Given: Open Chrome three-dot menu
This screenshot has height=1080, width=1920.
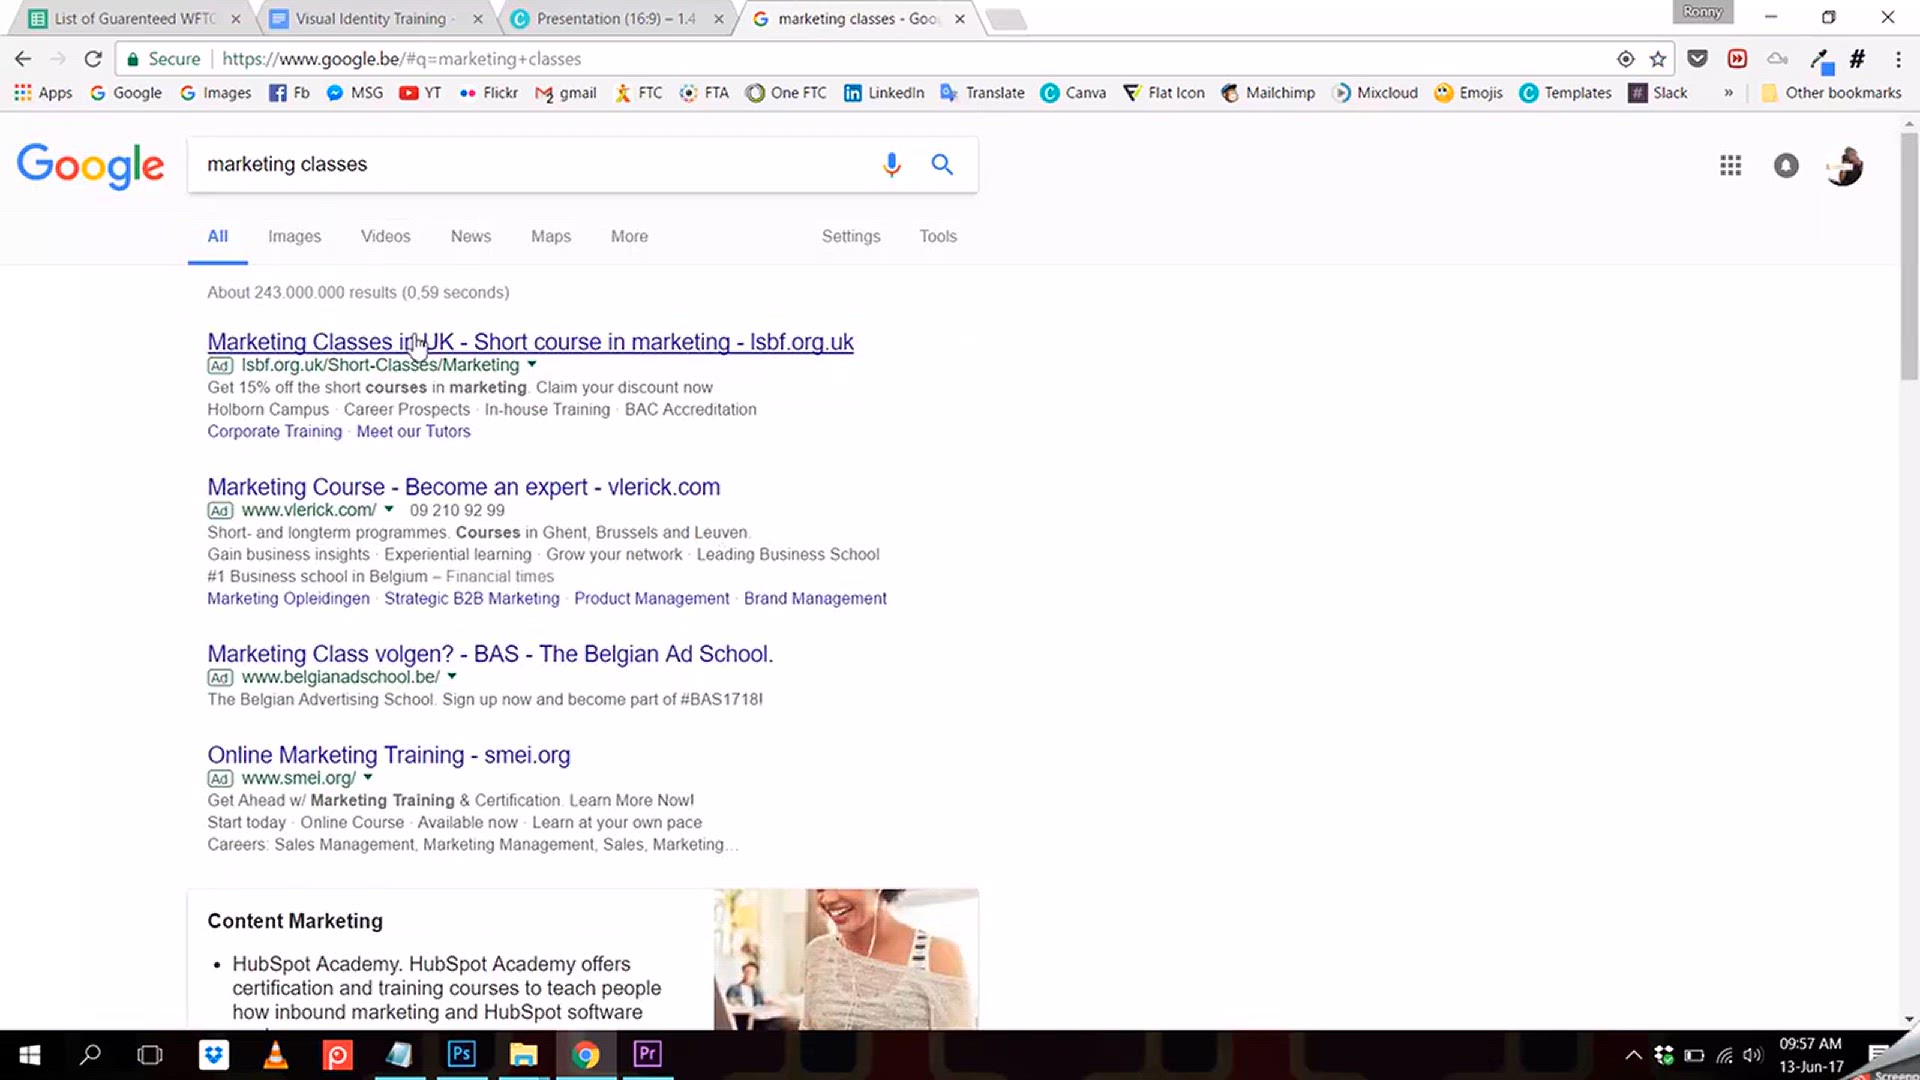Looking at the screenshot, I should (1898, 59).
